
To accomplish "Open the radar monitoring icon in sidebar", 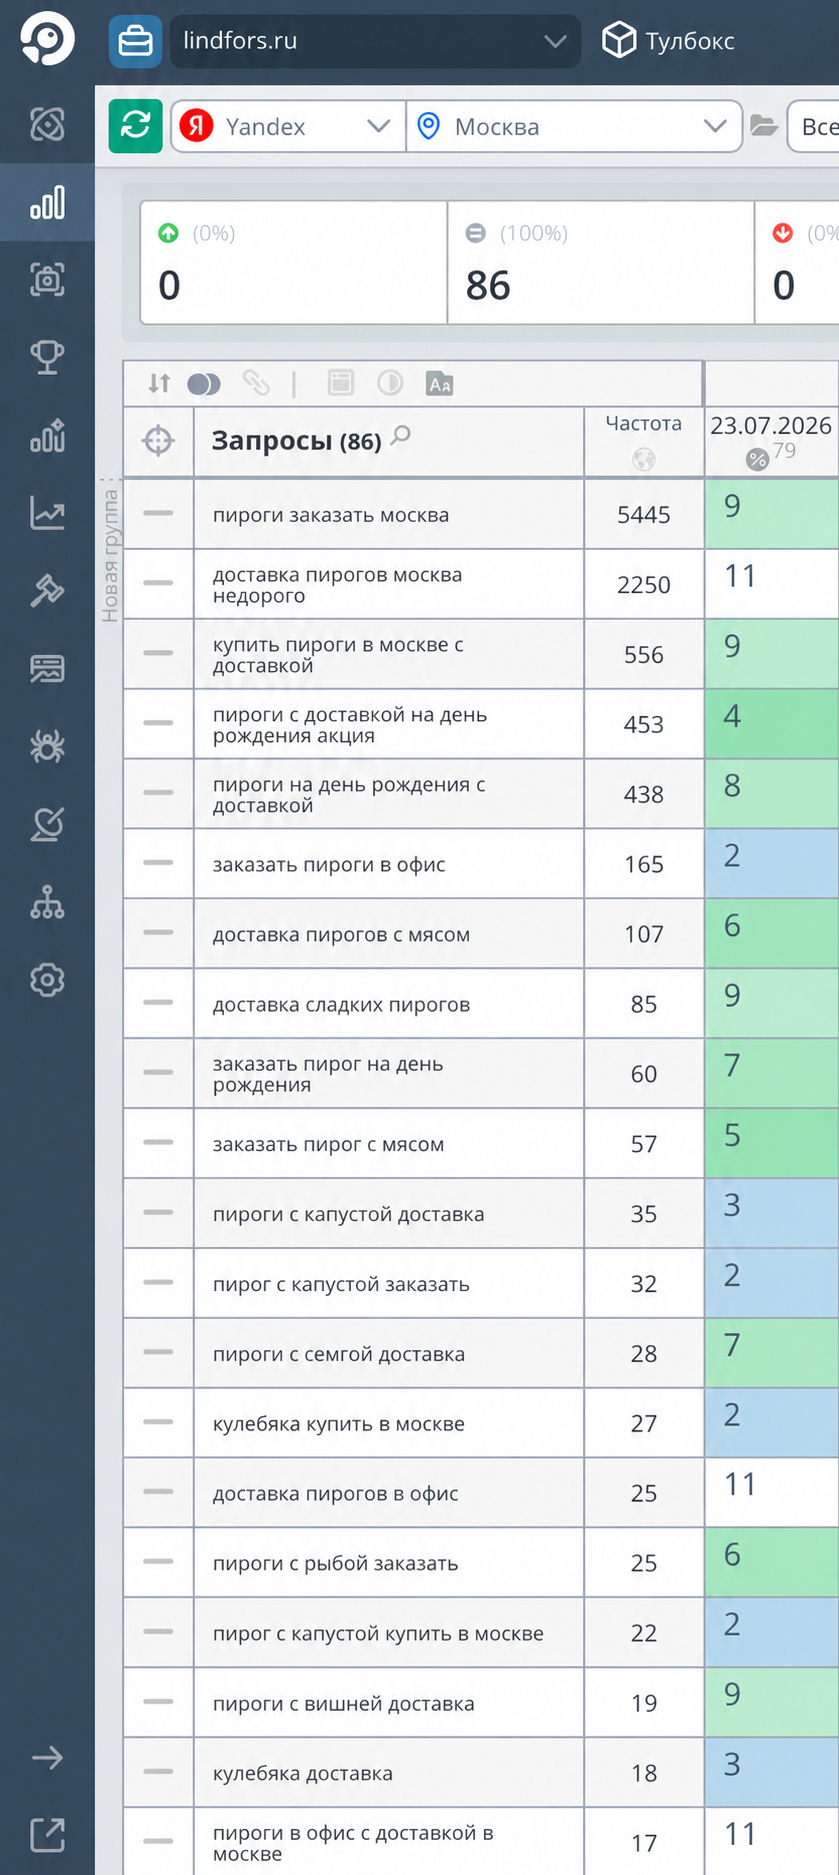I will 47,824.
